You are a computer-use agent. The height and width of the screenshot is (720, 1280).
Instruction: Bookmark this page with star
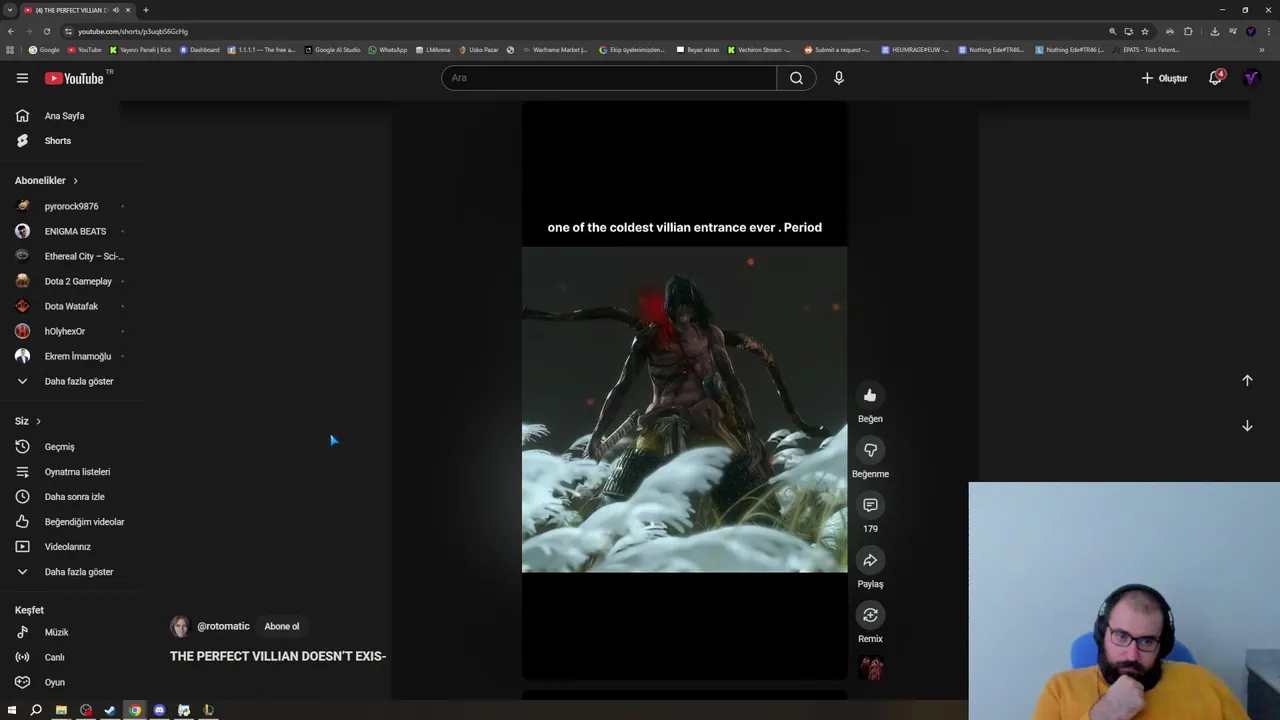(x=1145, y=31)
